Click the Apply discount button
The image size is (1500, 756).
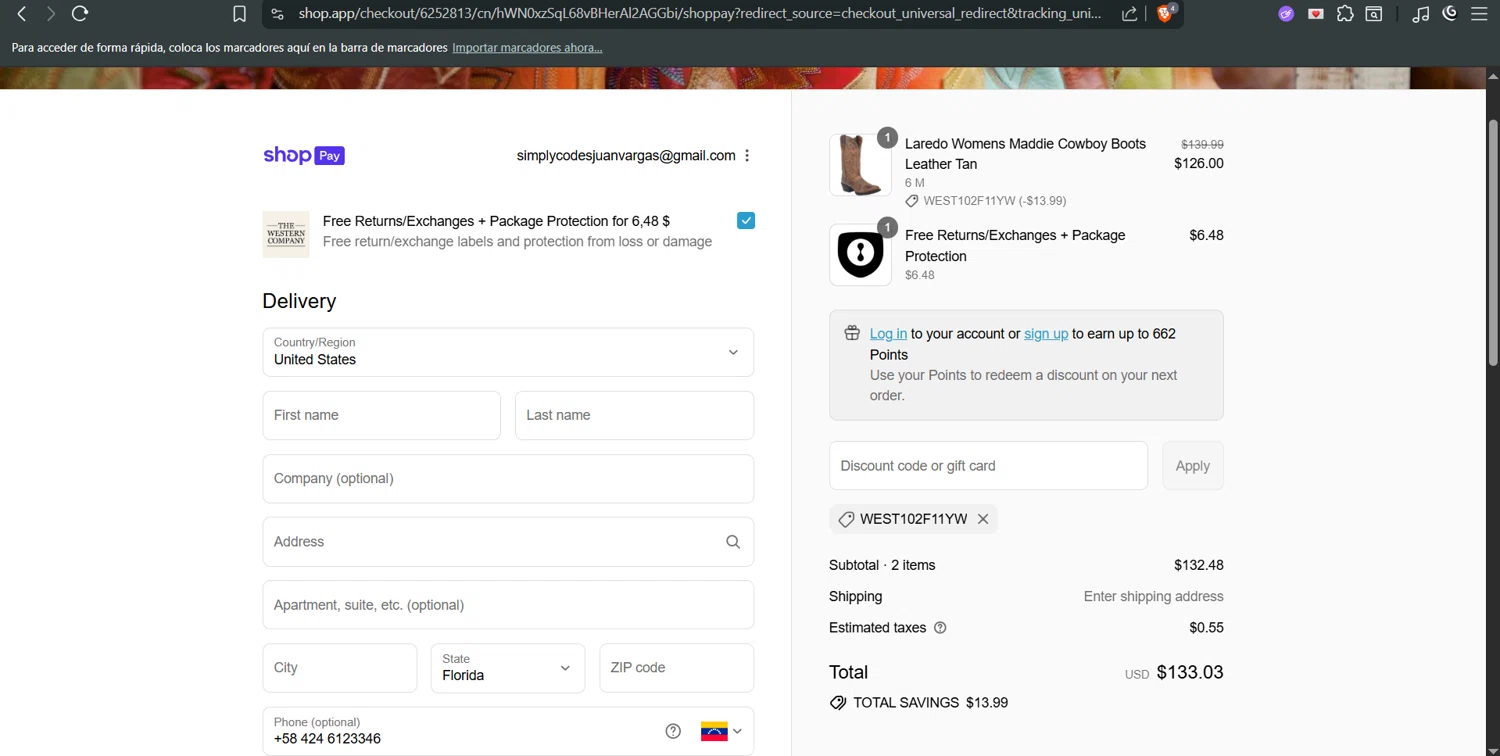pyautogui.click(x=1192, y=466)
